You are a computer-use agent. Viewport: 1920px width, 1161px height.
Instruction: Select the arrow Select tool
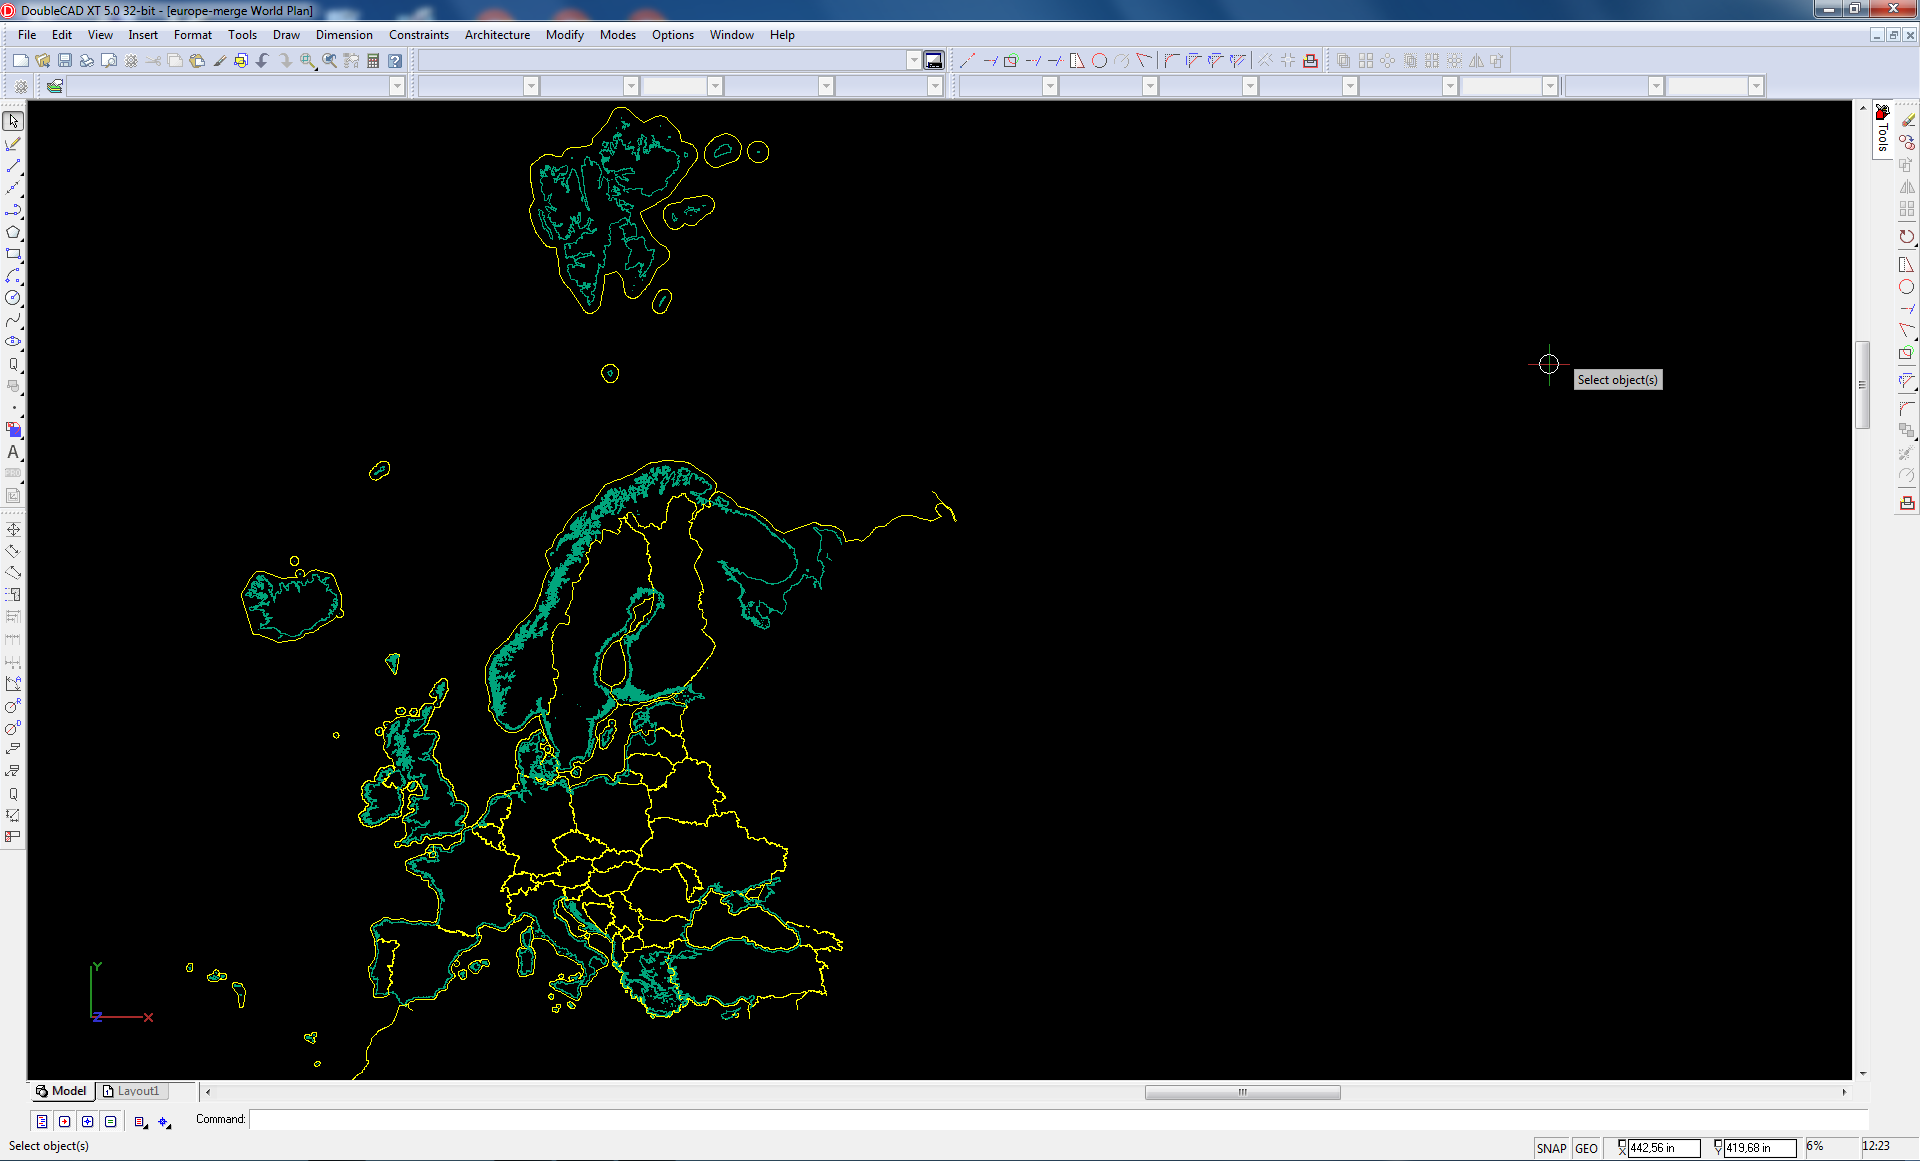click(x=13, y=121)
